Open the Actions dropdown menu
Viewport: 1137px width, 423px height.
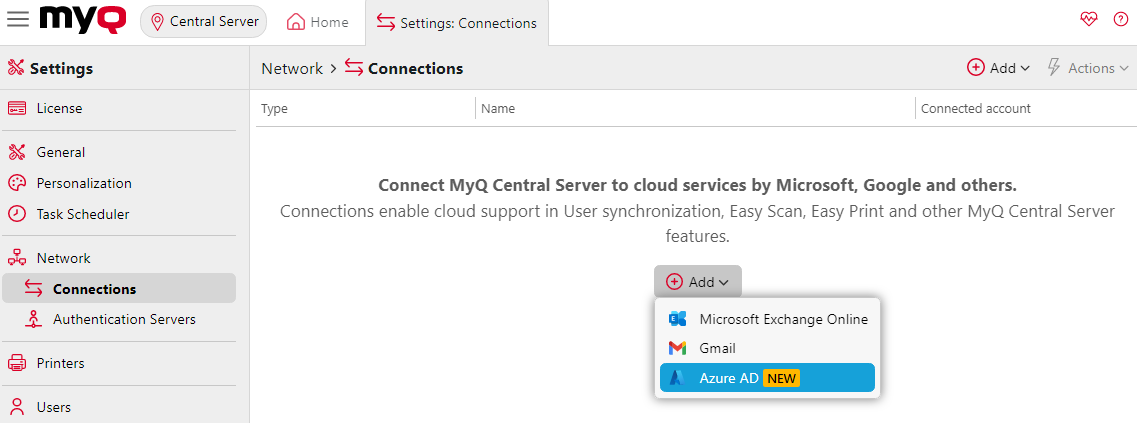[1088, 68]
